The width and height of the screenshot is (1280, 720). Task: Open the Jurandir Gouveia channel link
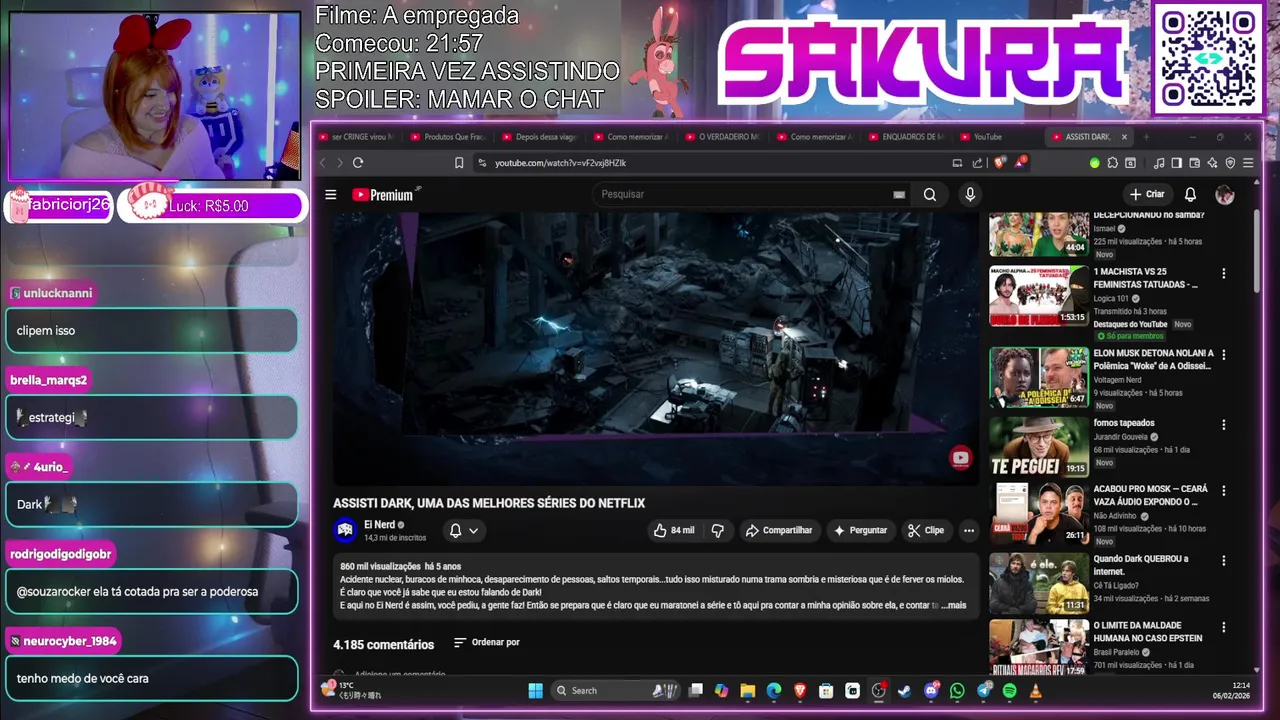(x=1121, y=437)
